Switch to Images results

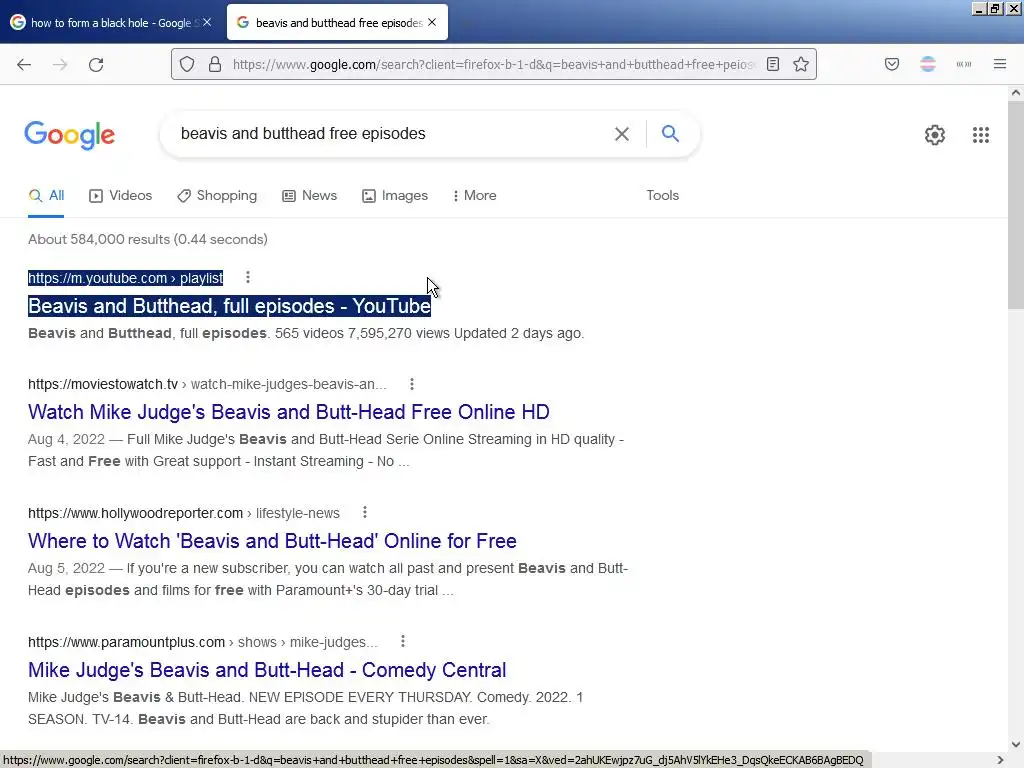[395, 195]
